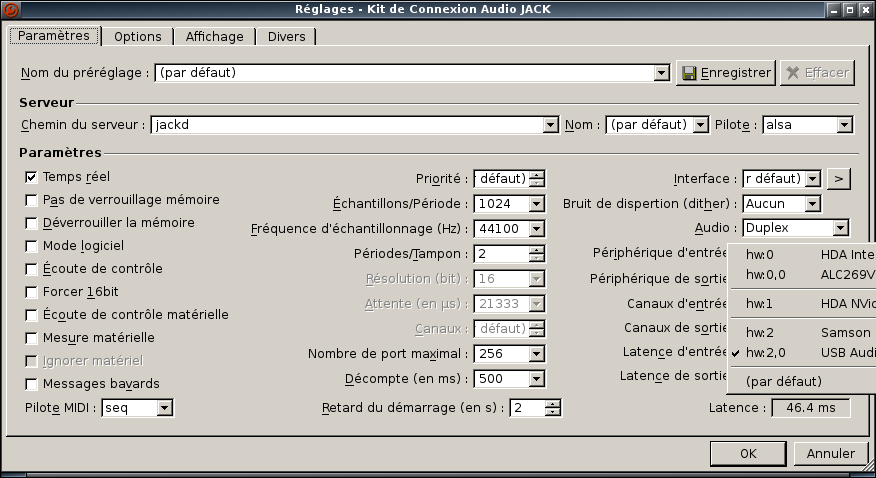Open the Divers tab

[287, 36]
